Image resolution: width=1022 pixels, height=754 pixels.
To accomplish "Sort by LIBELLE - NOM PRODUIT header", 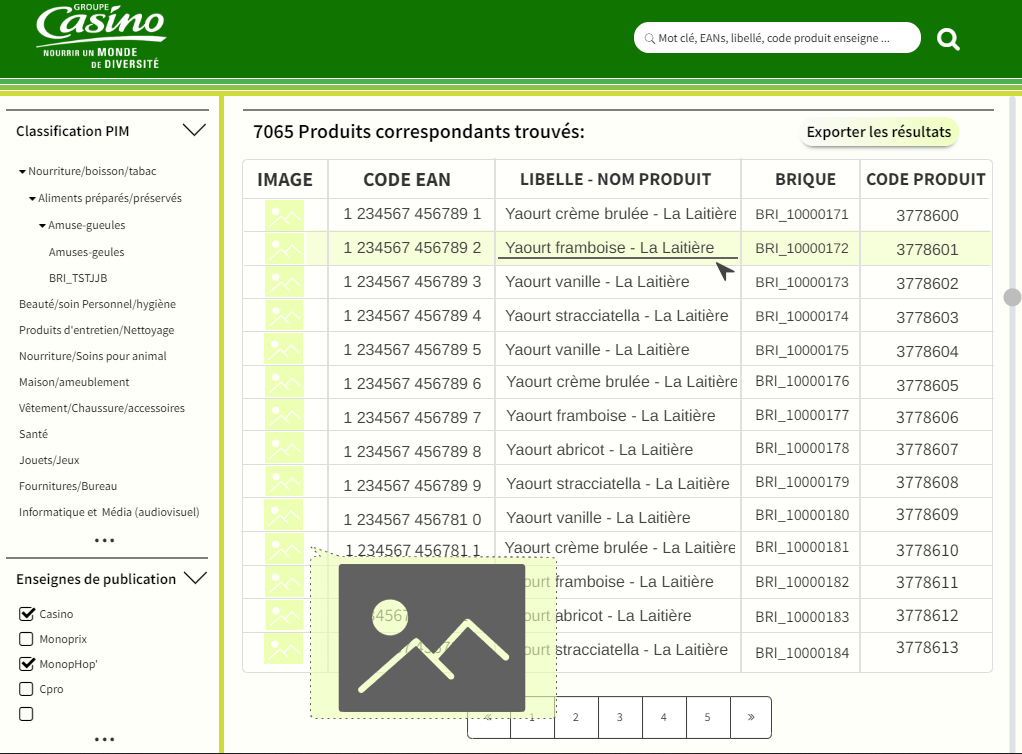I will [615, 179].
